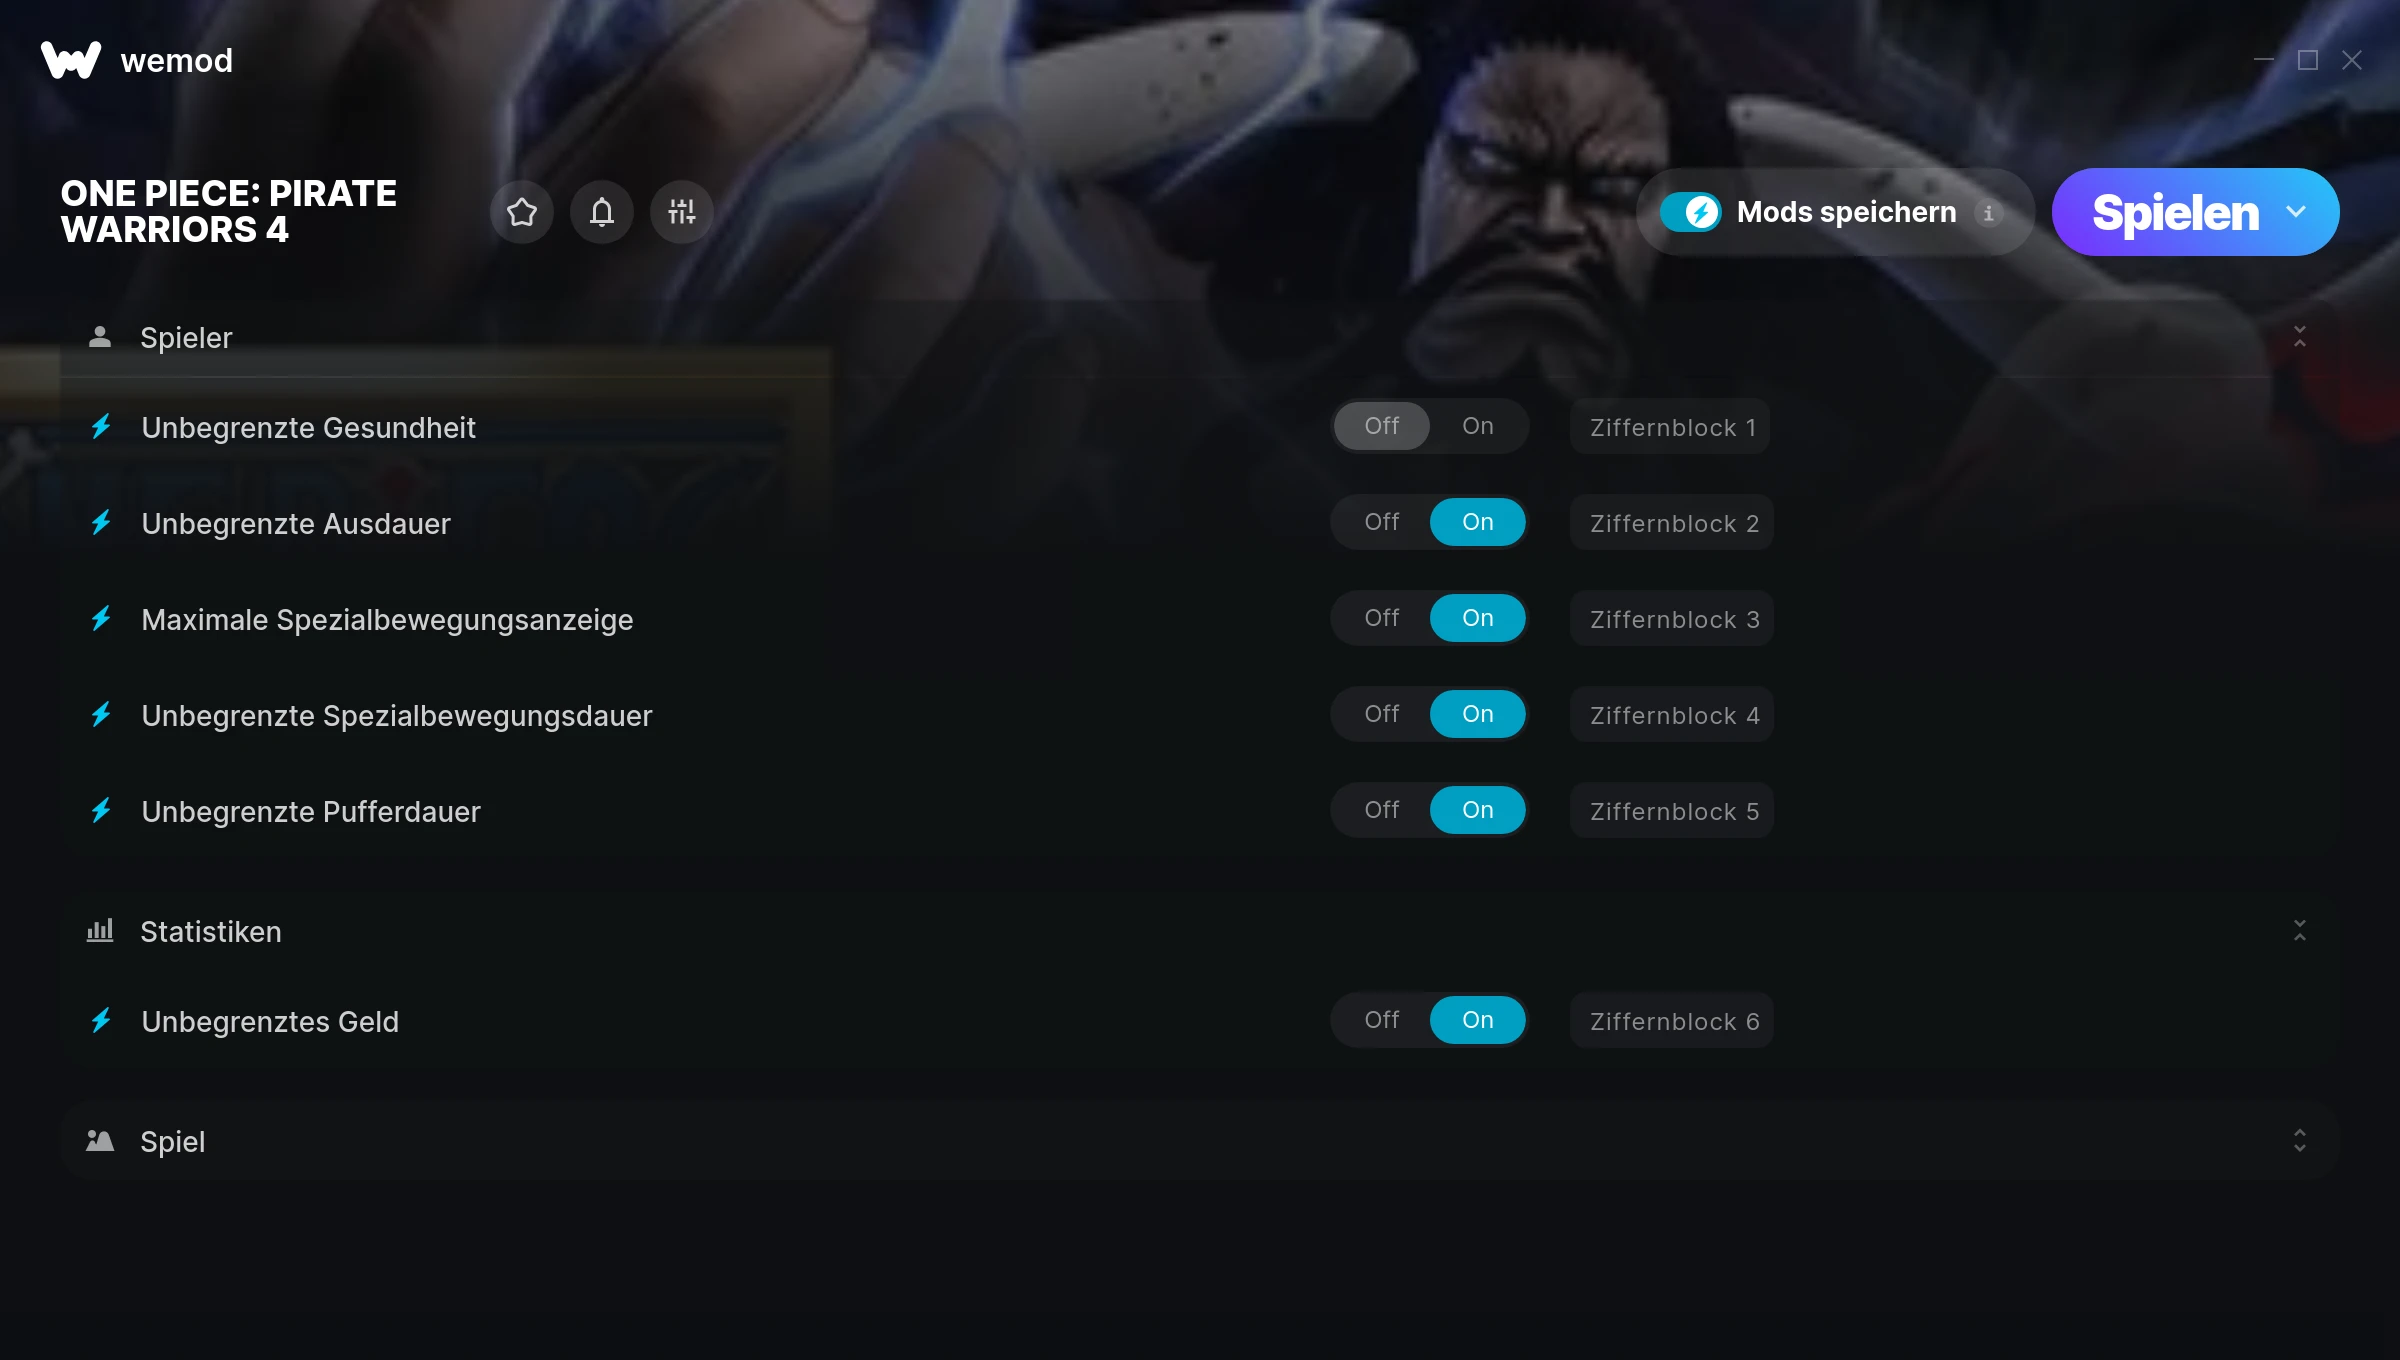
Task: Collapse the Spieler section chevron
Action: [2300, 337]
